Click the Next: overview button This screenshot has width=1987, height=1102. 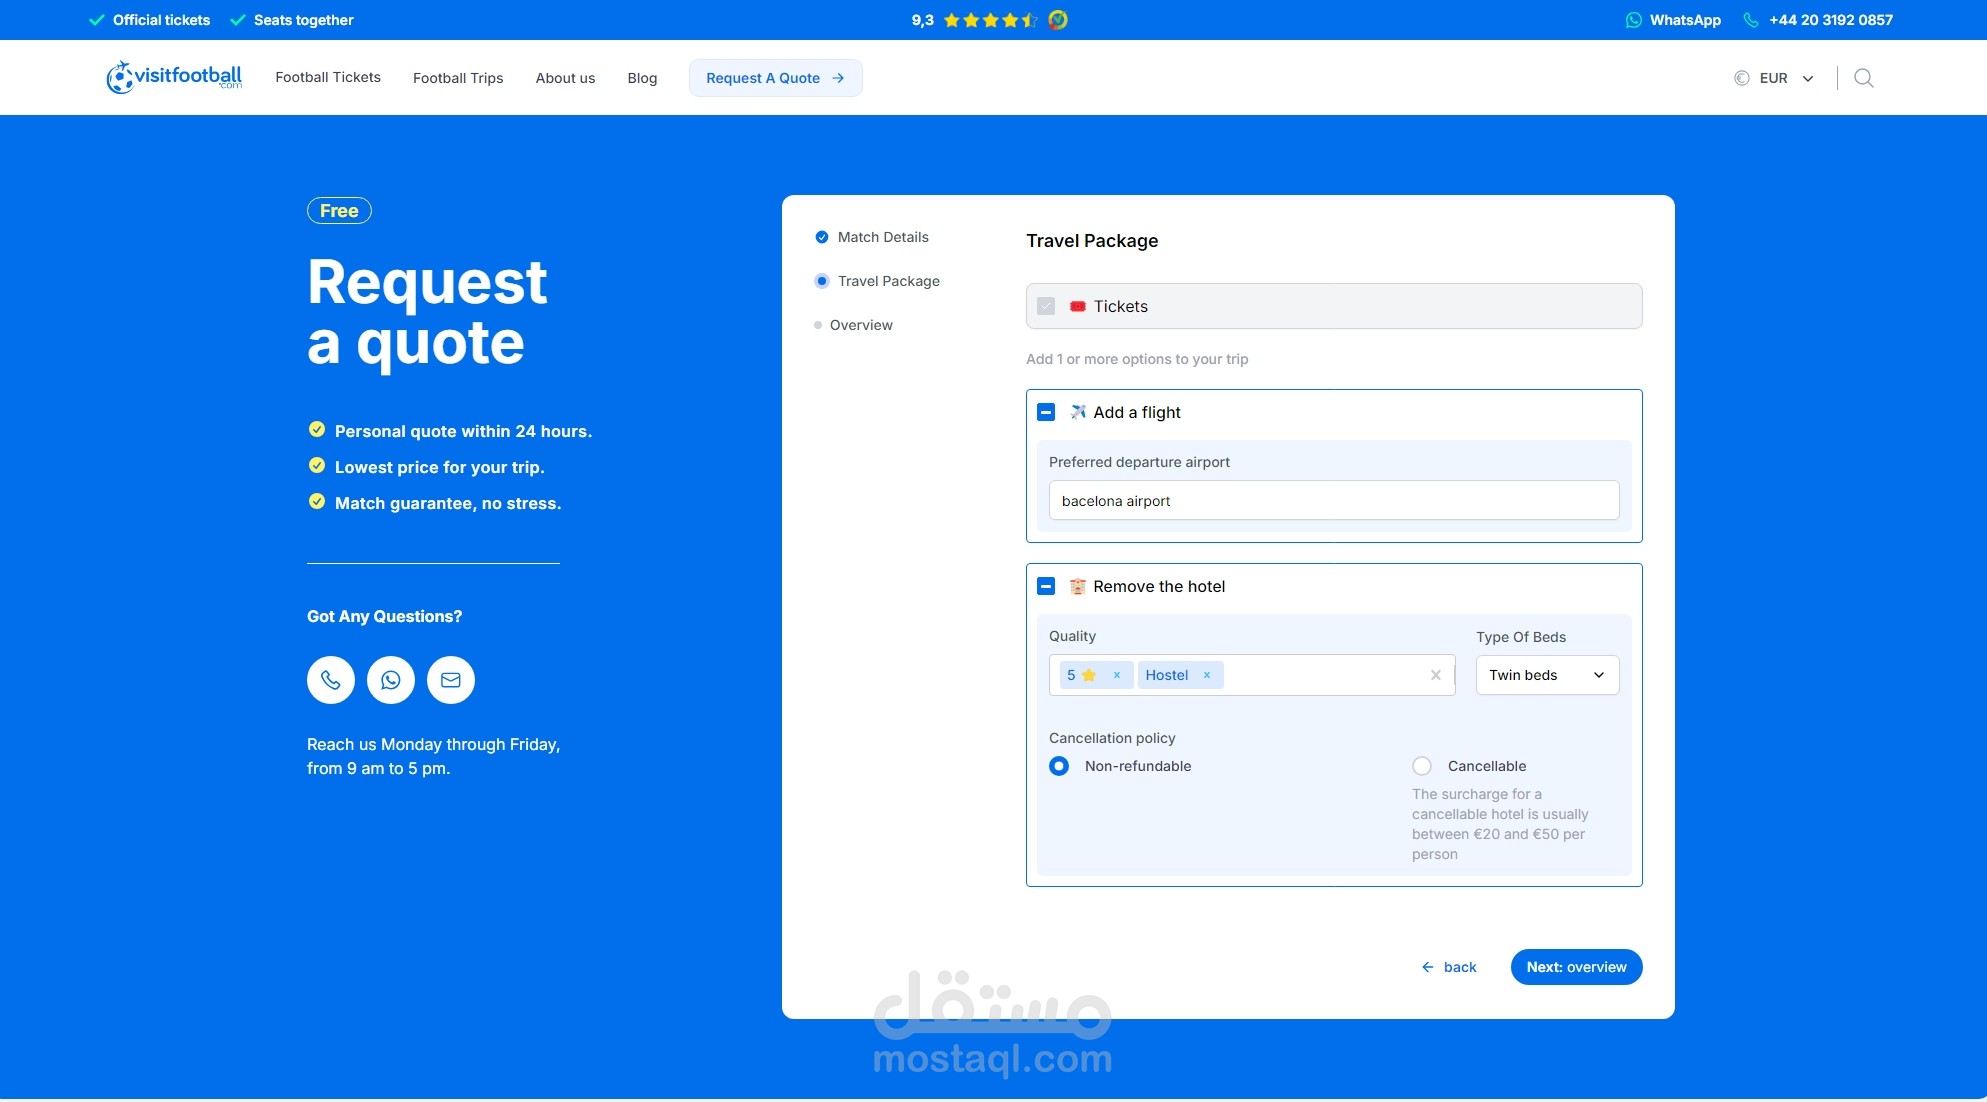point(1576,967)
